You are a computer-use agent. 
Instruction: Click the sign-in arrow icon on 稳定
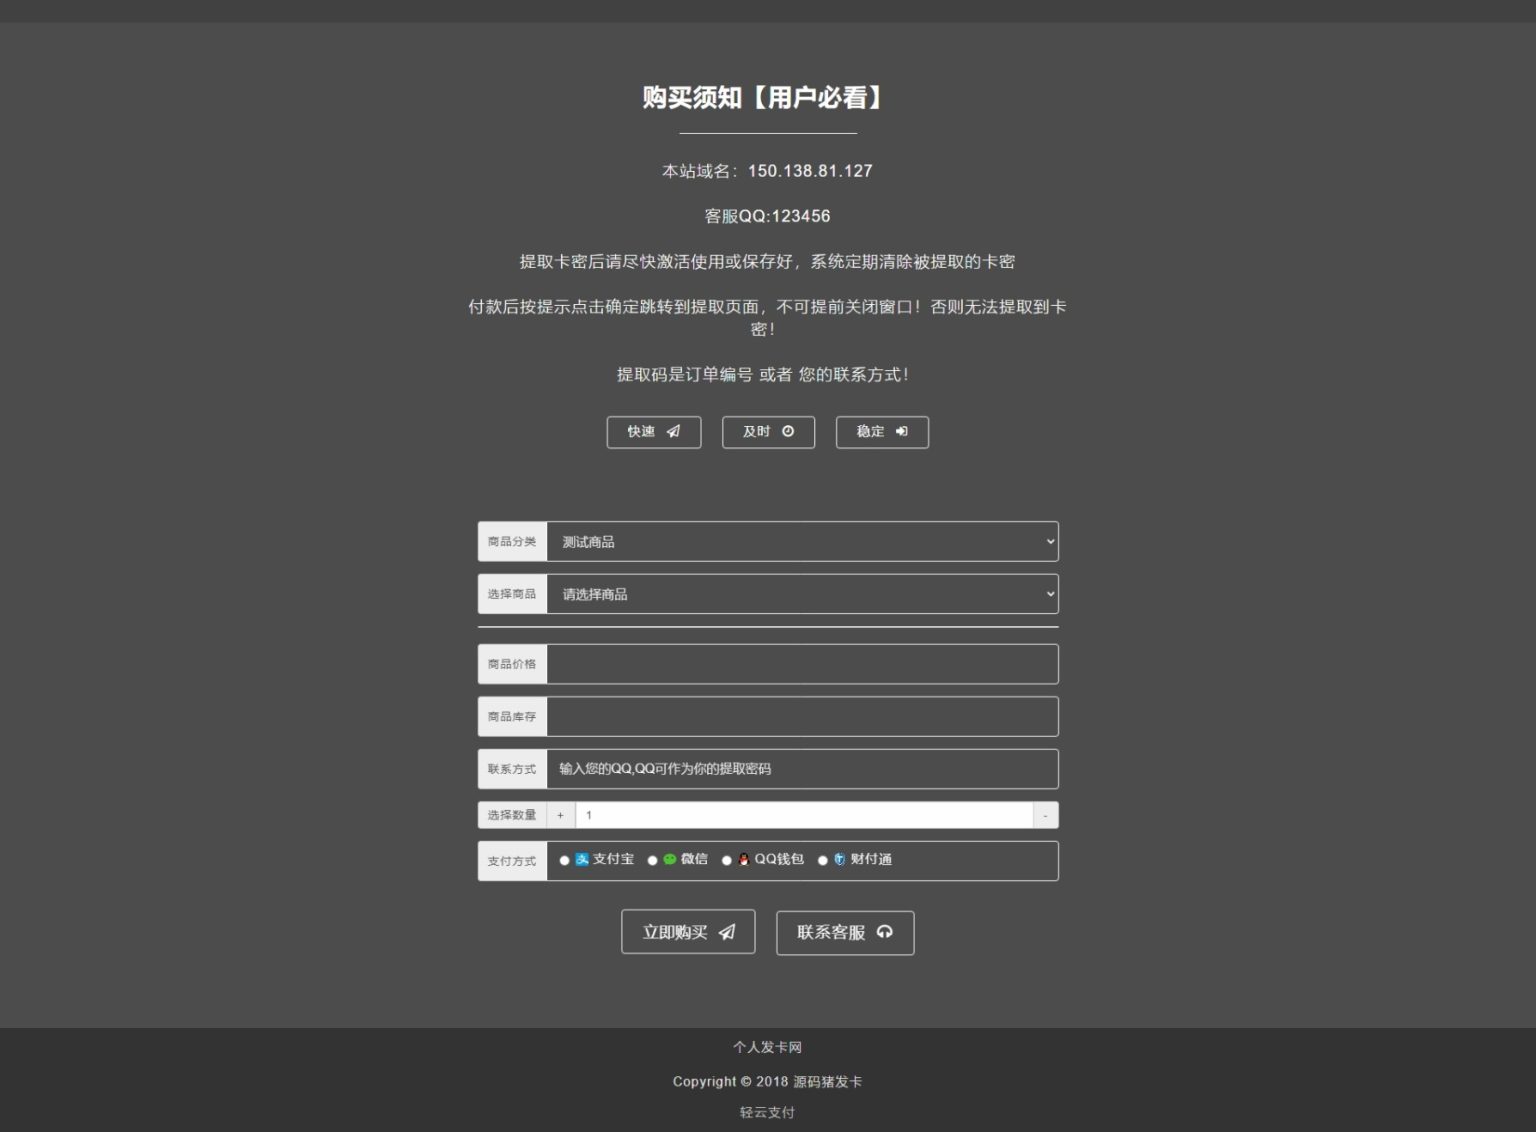pos(901,432)
